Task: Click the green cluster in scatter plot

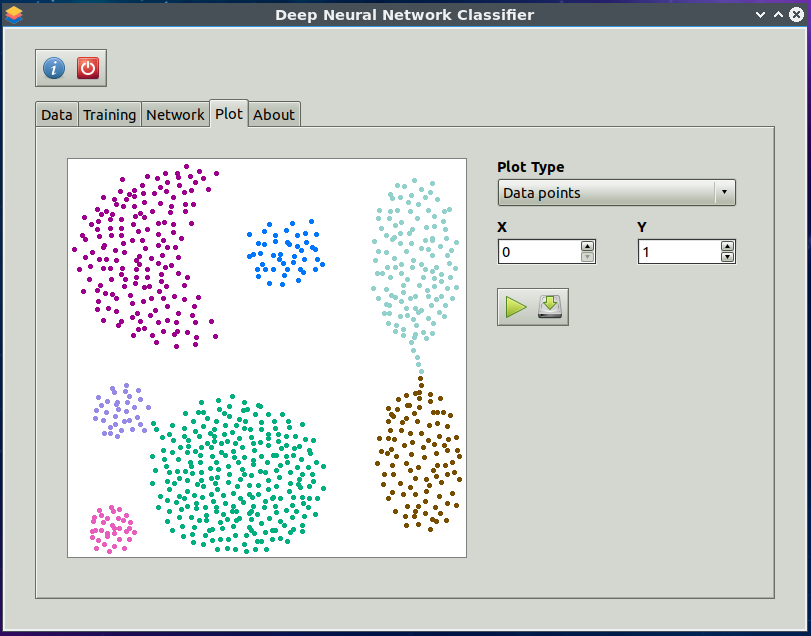Action: coord(238,474)
